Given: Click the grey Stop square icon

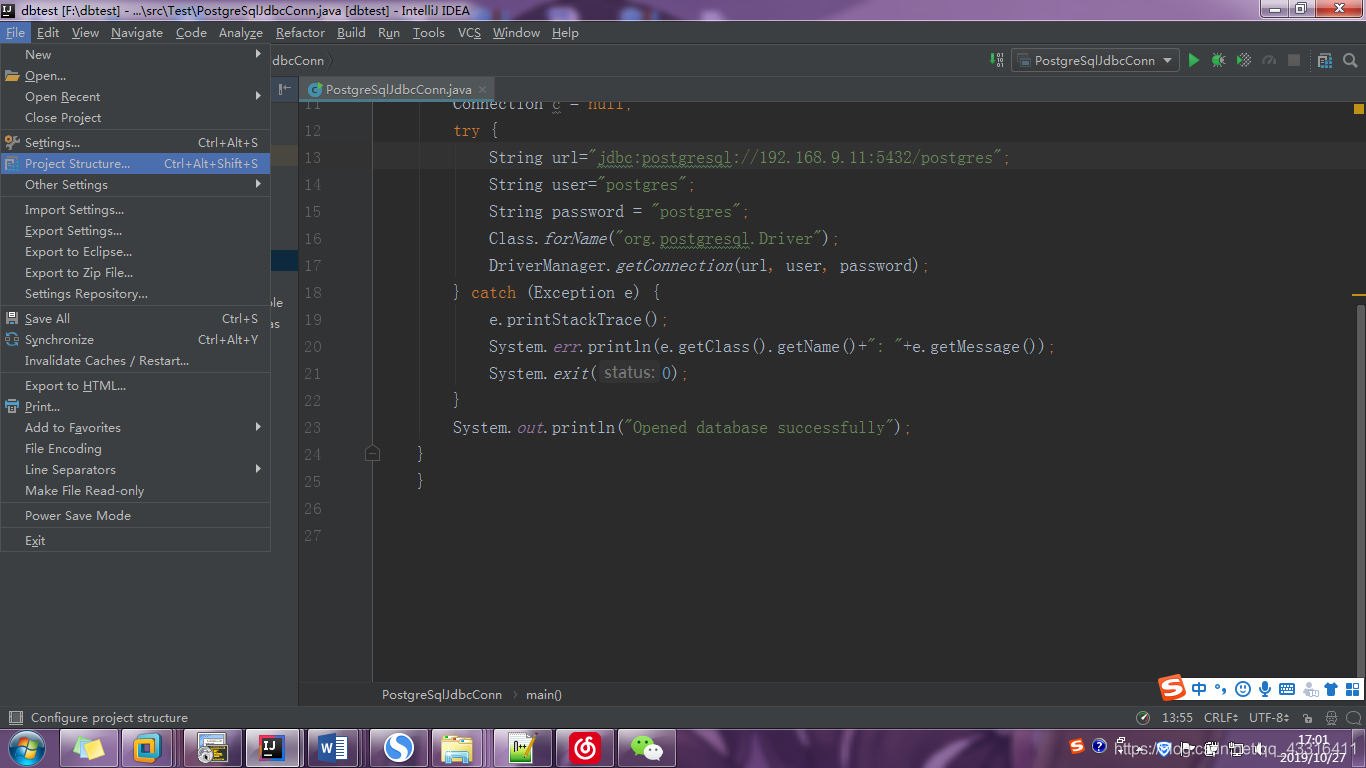Looking at the screenshot, I should (1294, 60).
